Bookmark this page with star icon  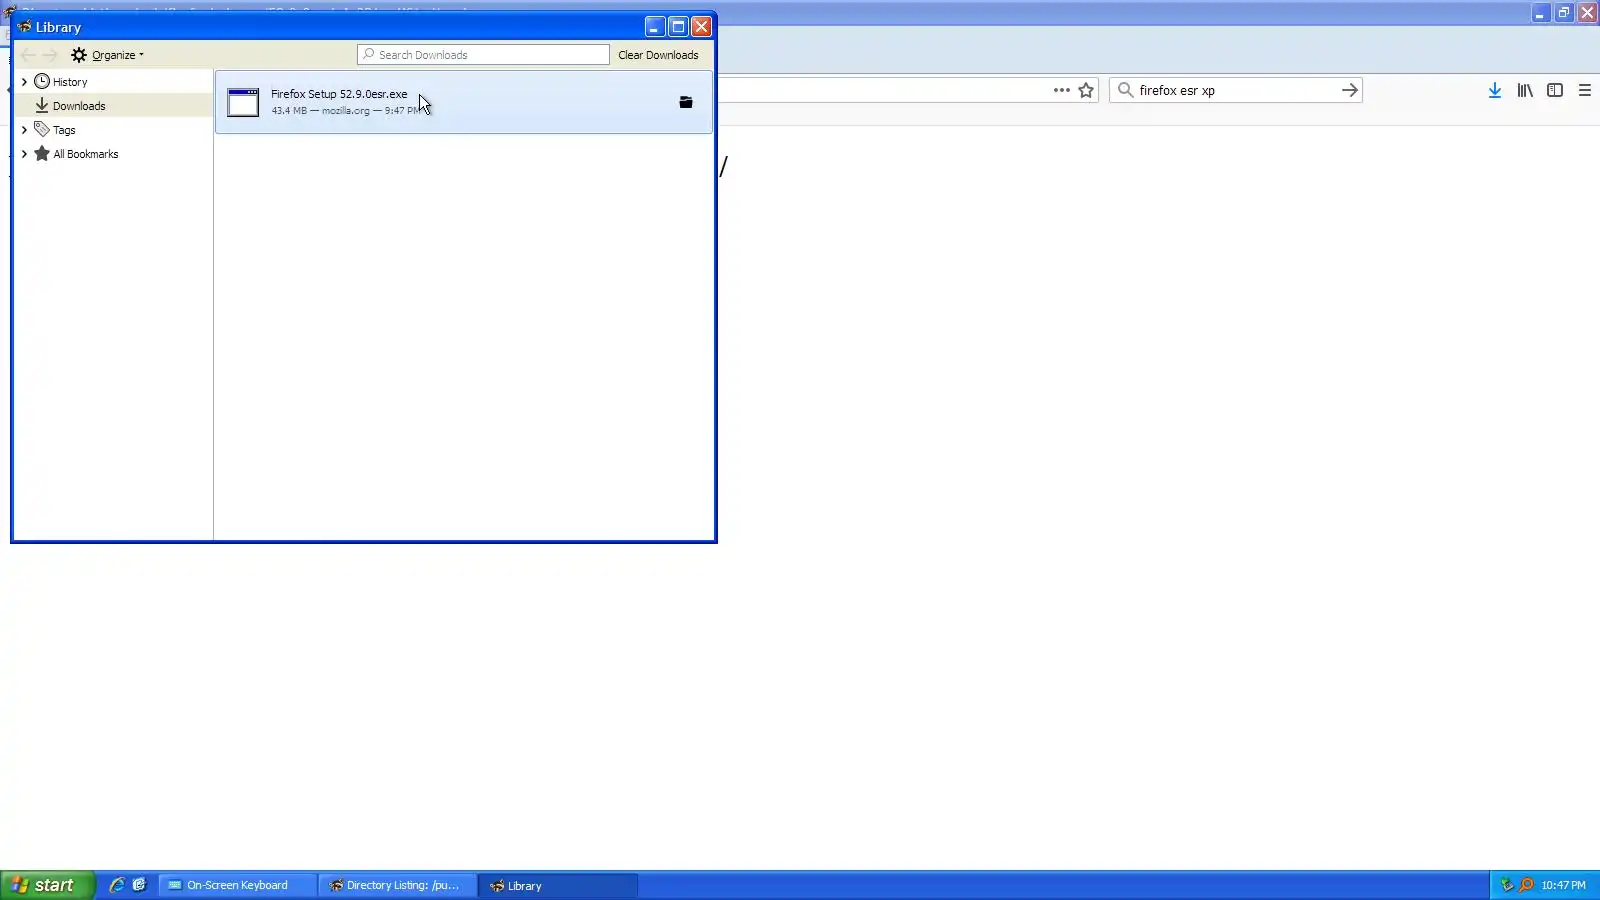[1086, 90]
